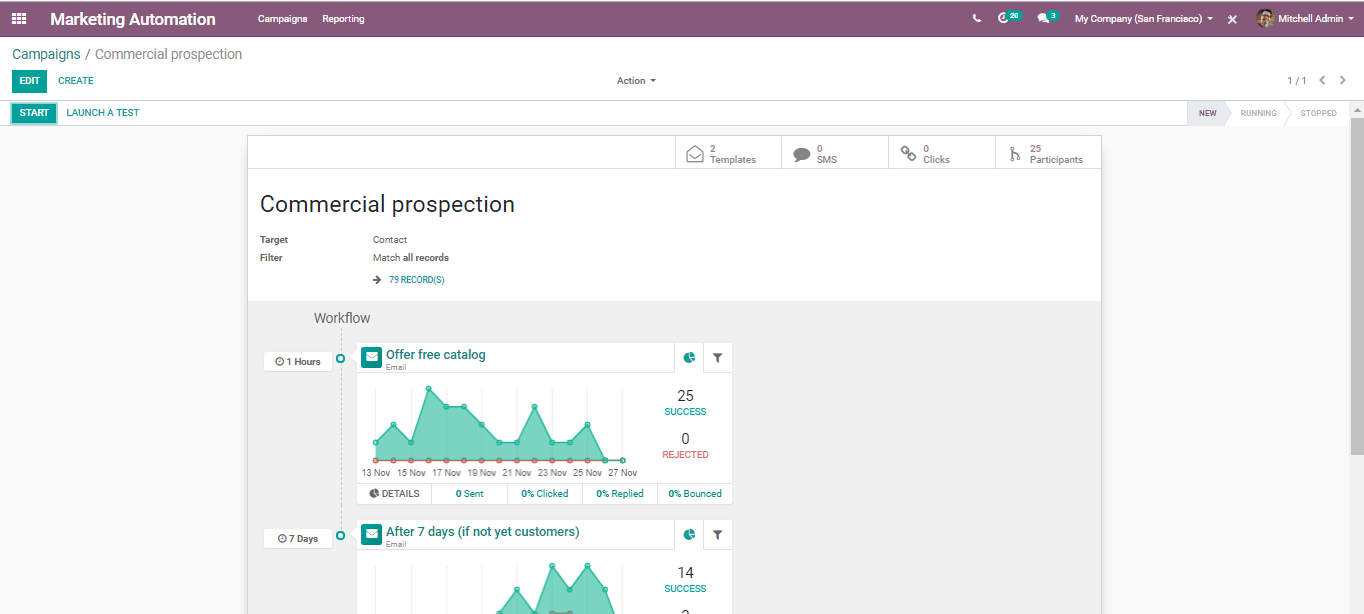
Task: Open the Reporting menu
Action: coord(343,19)
